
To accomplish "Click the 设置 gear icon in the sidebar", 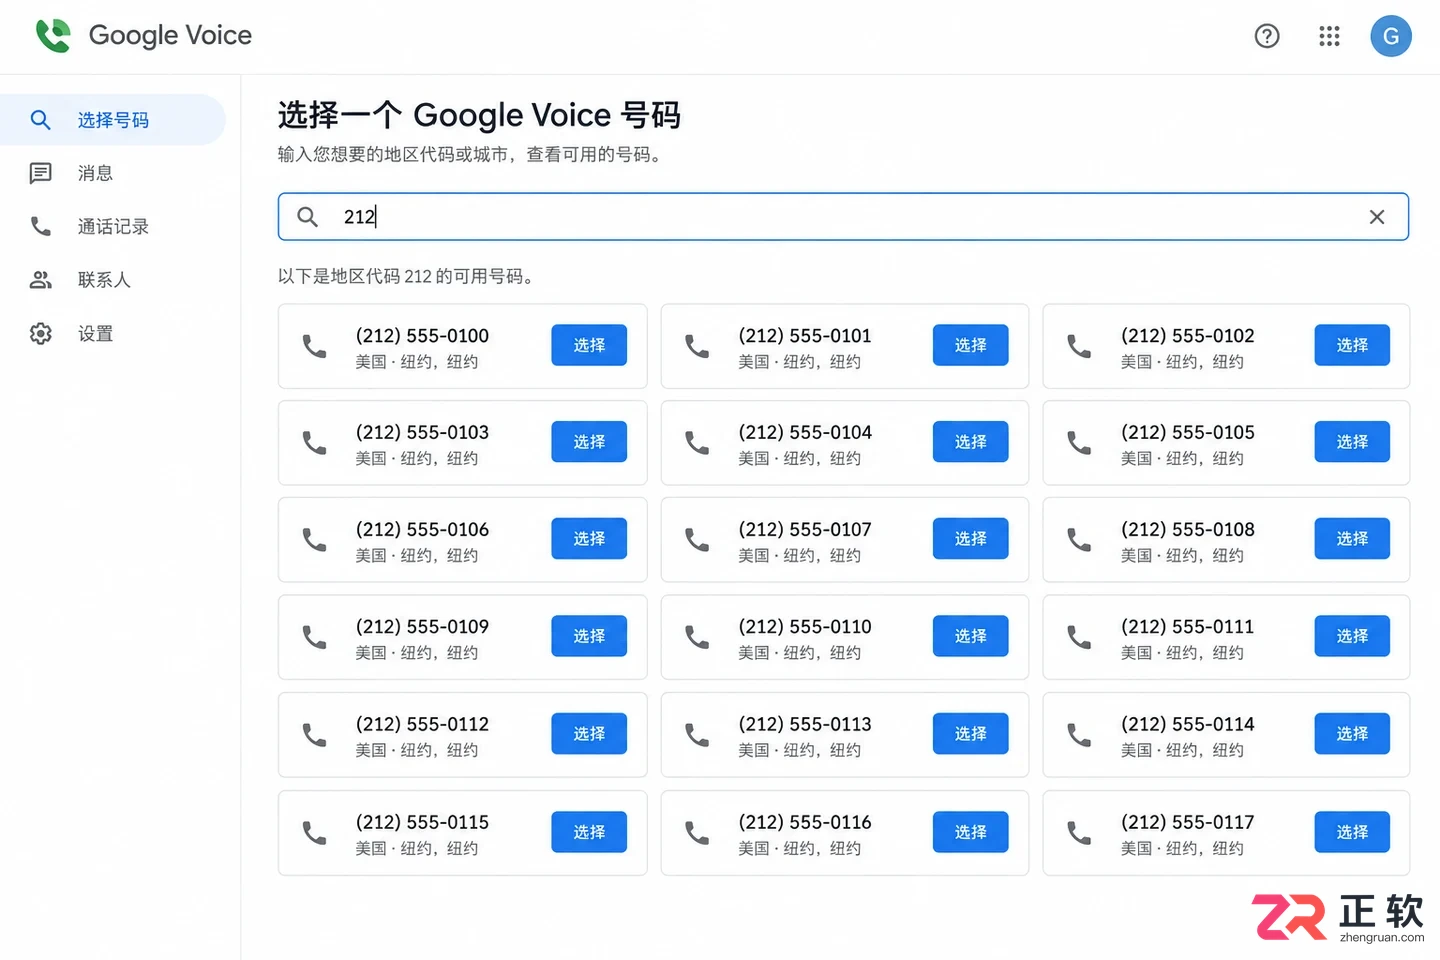I will pyautogui.click(x=40, y=333).
